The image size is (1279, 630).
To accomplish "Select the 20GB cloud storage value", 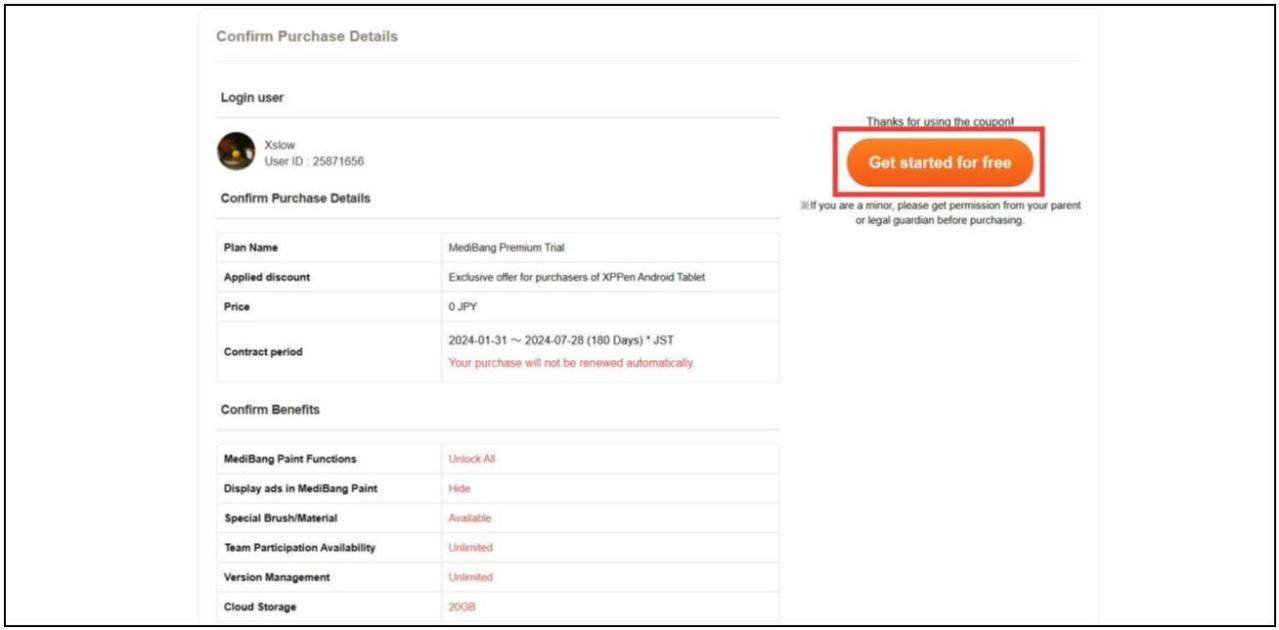I will (462, 607).
